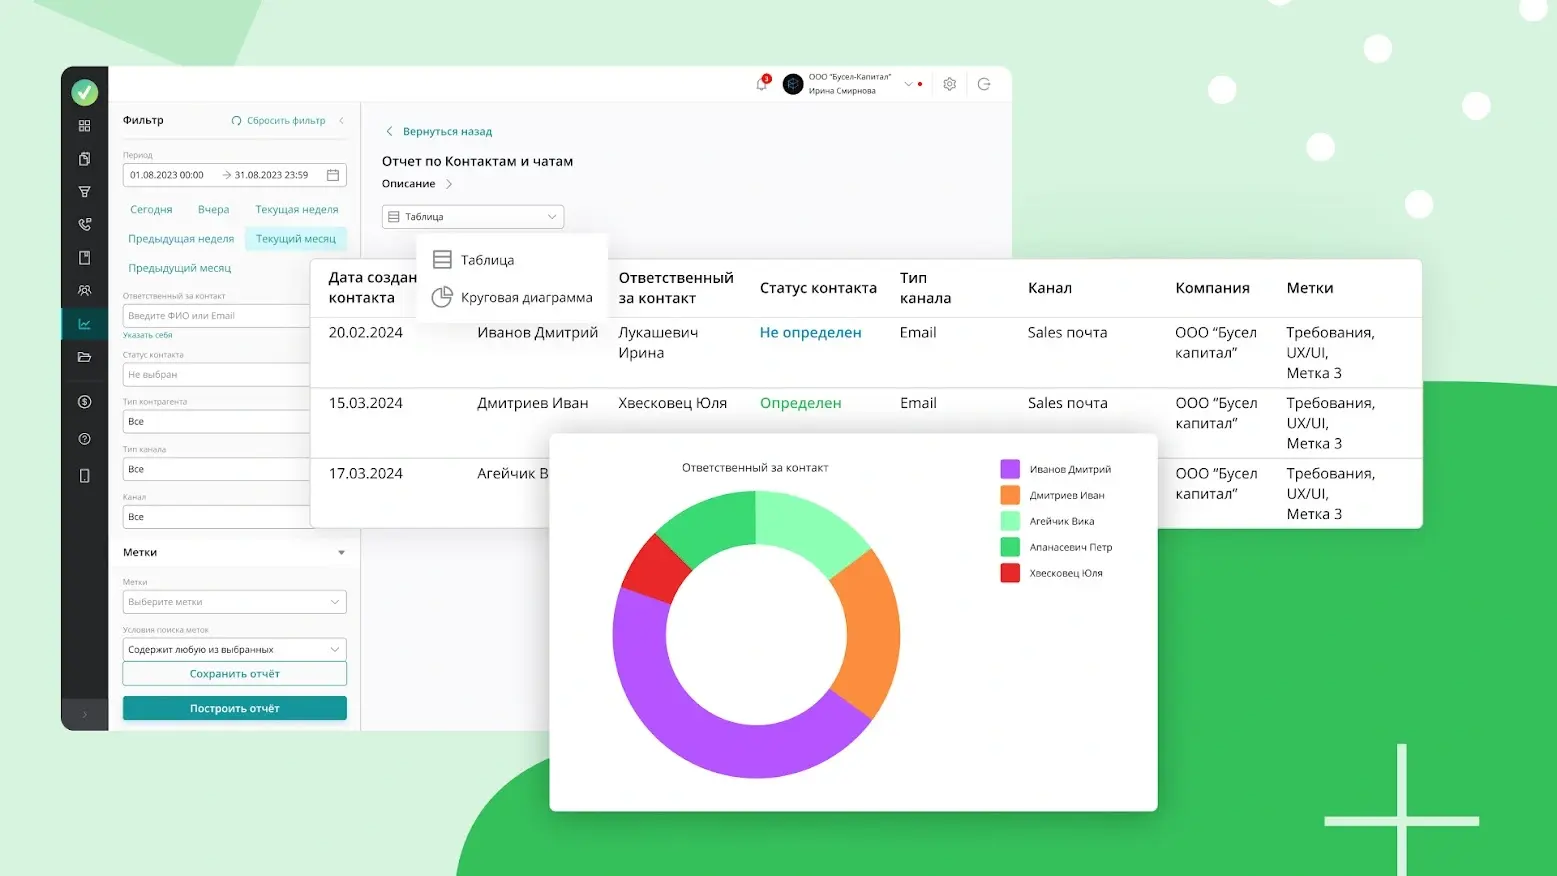Open the documents copy icon in sidebar
The height and width of the screenshot is (876, 1557).
[x=85, y=159]
